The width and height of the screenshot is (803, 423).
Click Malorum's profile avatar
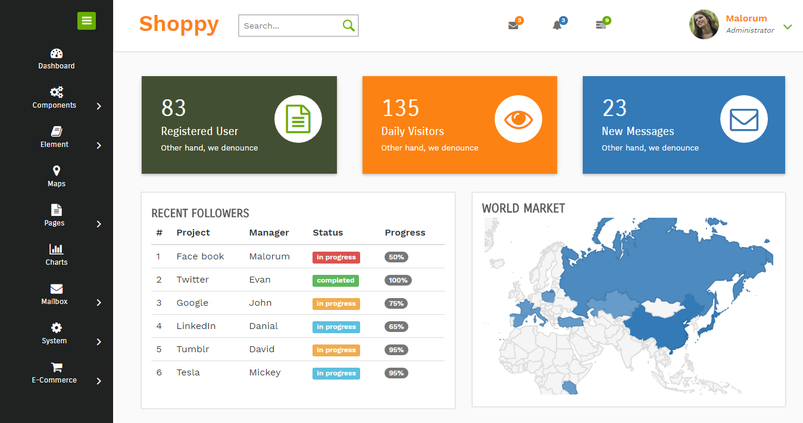coord(704,25)
